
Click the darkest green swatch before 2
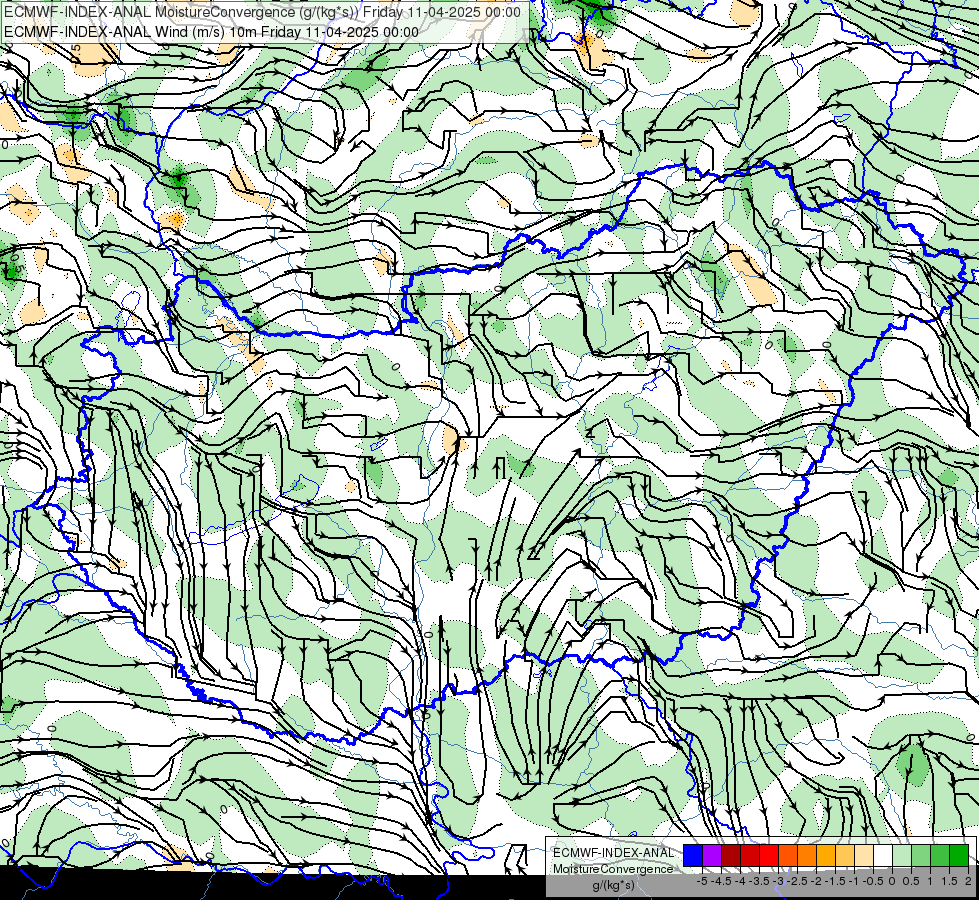958,856
